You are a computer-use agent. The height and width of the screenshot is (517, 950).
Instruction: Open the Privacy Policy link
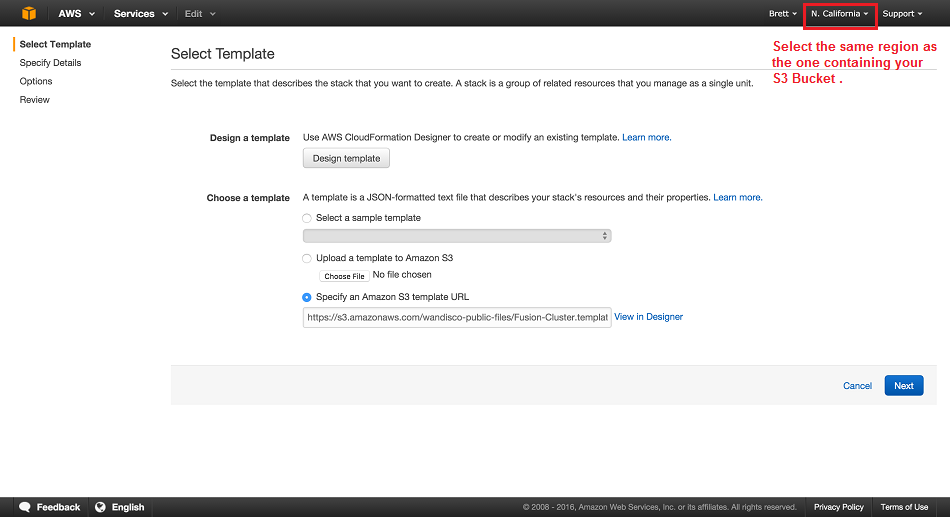[839, 507]
